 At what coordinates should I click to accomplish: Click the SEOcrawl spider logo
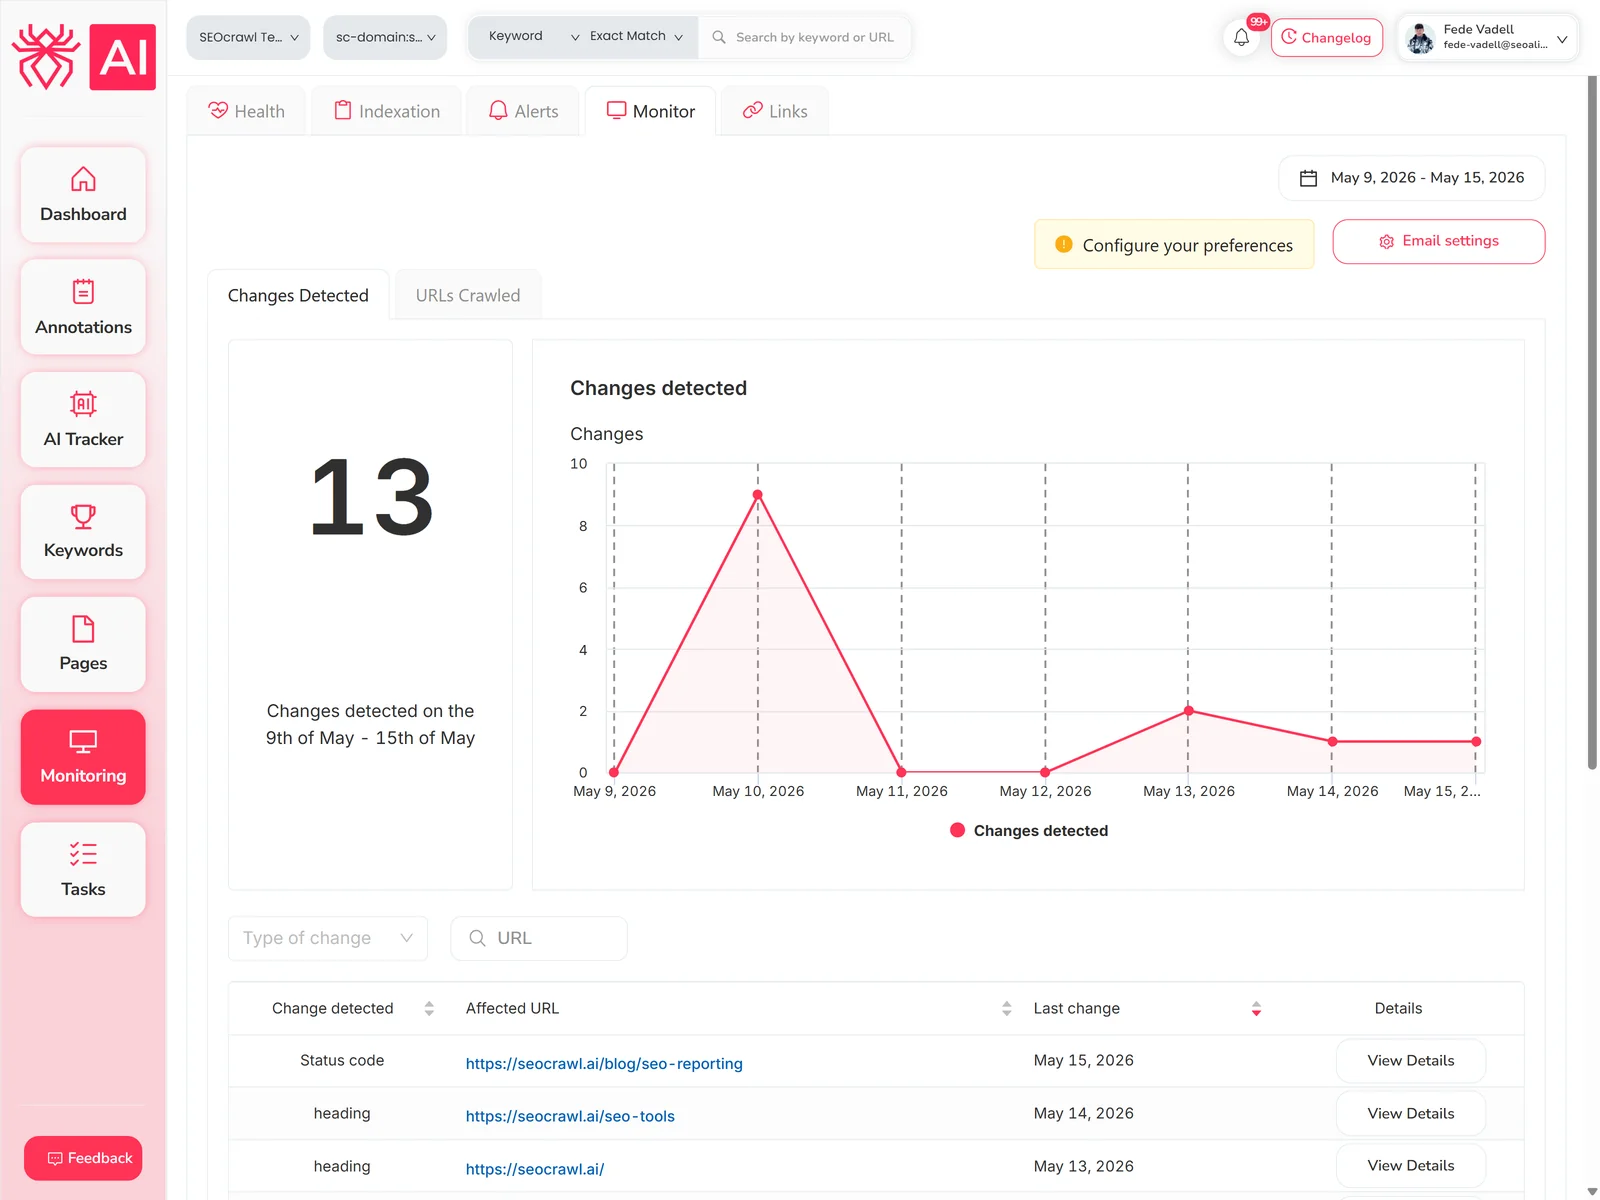point(45,57)
